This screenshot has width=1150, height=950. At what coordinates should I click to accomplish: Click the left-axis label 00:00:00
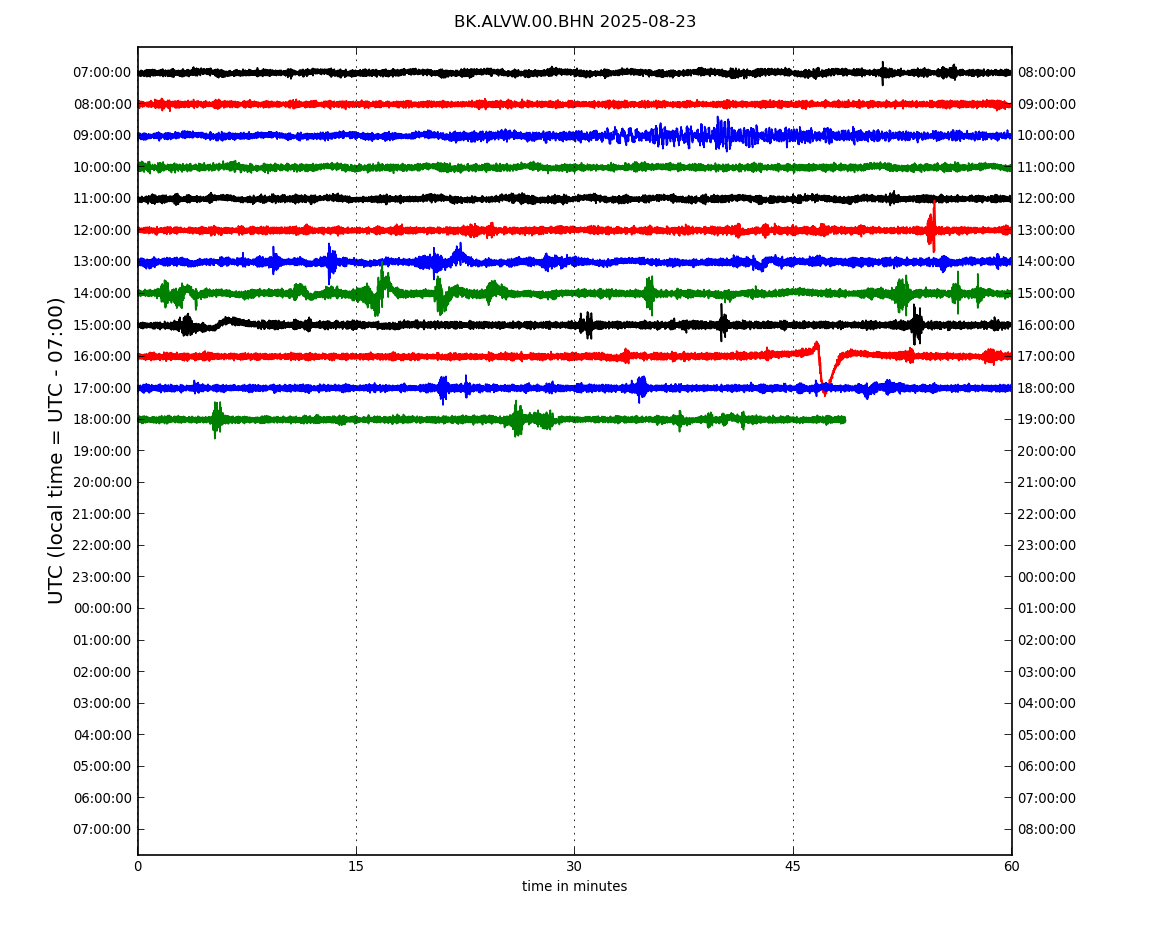click(x=102, y=608)
